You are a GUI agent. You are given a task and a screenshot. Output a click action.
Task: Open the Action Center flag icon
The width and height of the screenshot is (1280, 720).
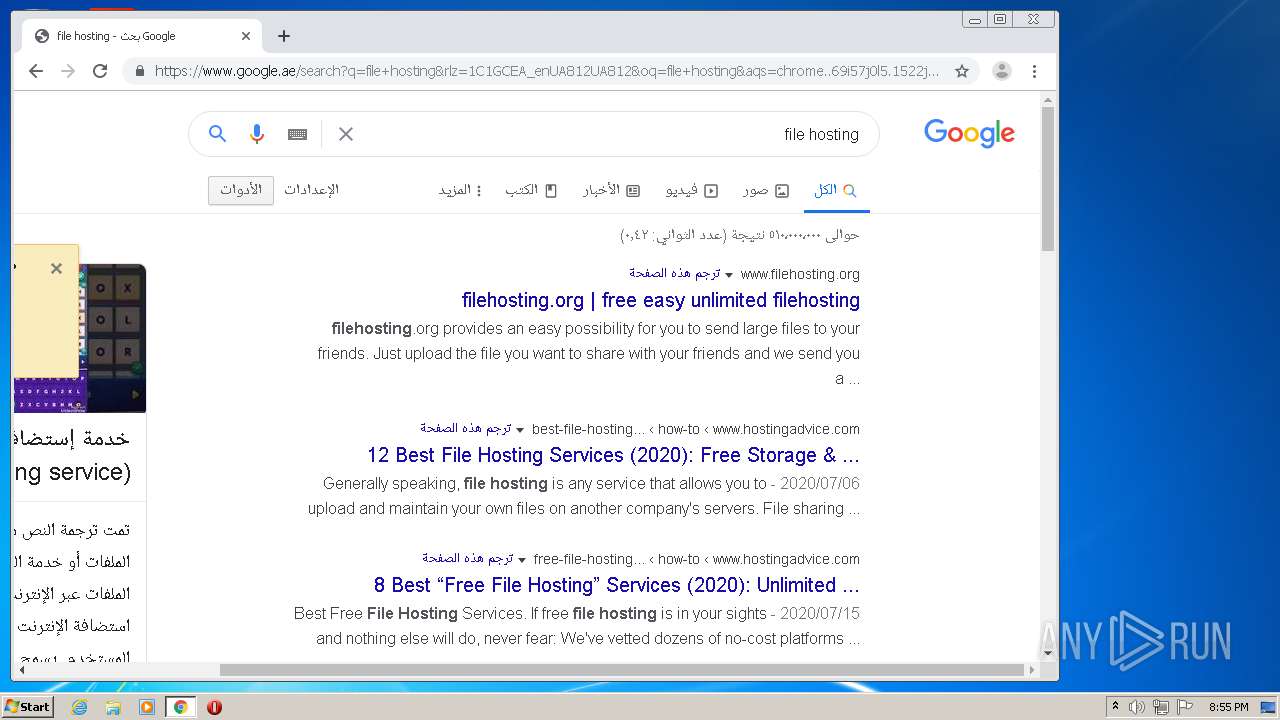click(x=1185, y=707)
